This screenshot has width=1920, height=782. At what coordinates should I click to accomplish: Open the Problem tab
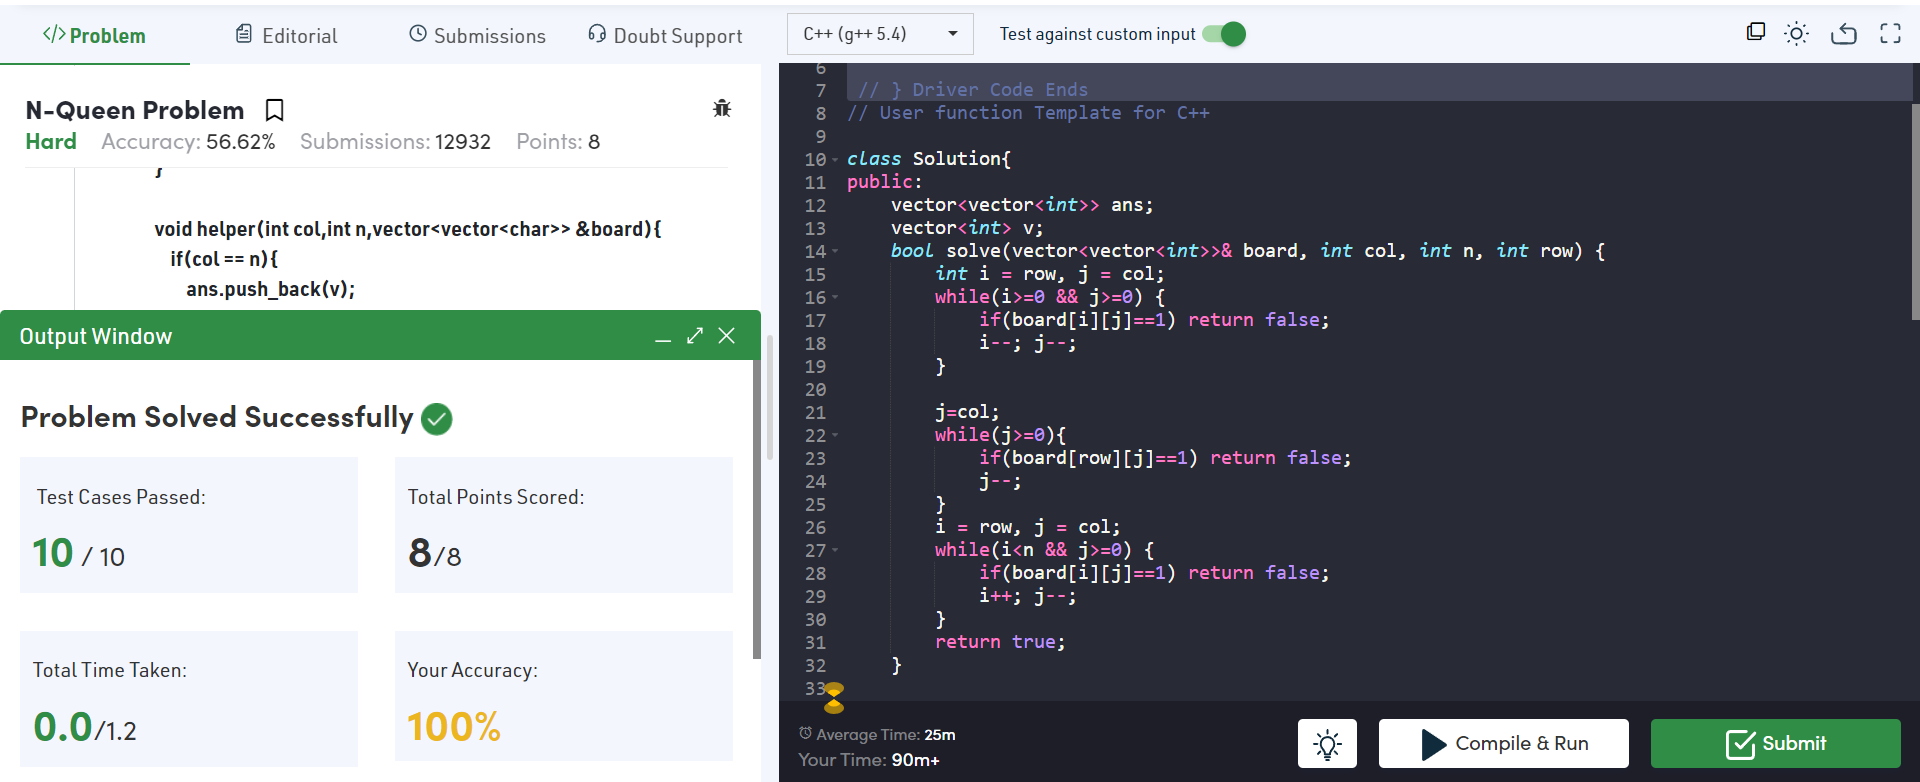(x=94, y=36)
